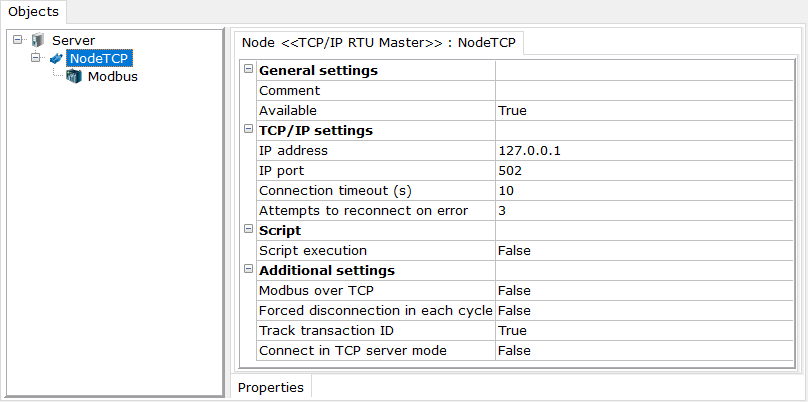Collapse the Additional settings section
Viewport: 808px width, 402px height.
click(248, 269)
